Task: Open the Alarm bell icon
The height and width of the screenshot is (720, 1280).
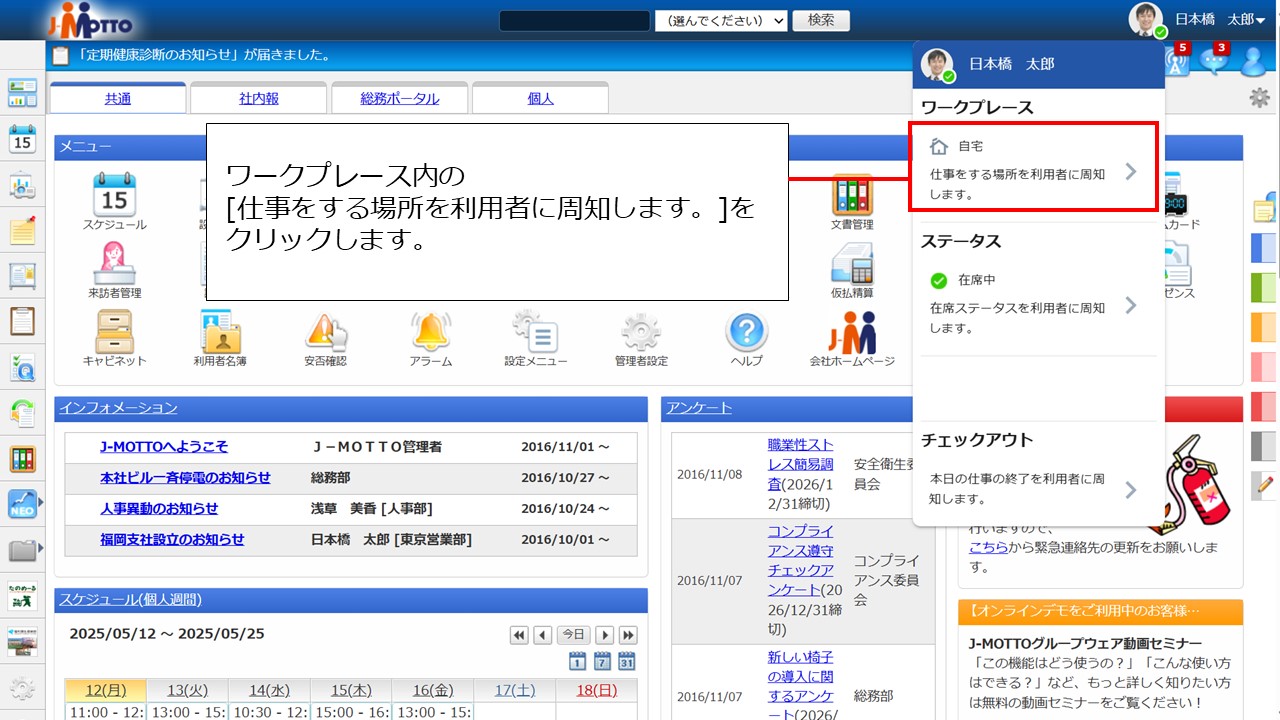Action: [x=431, y=337]
